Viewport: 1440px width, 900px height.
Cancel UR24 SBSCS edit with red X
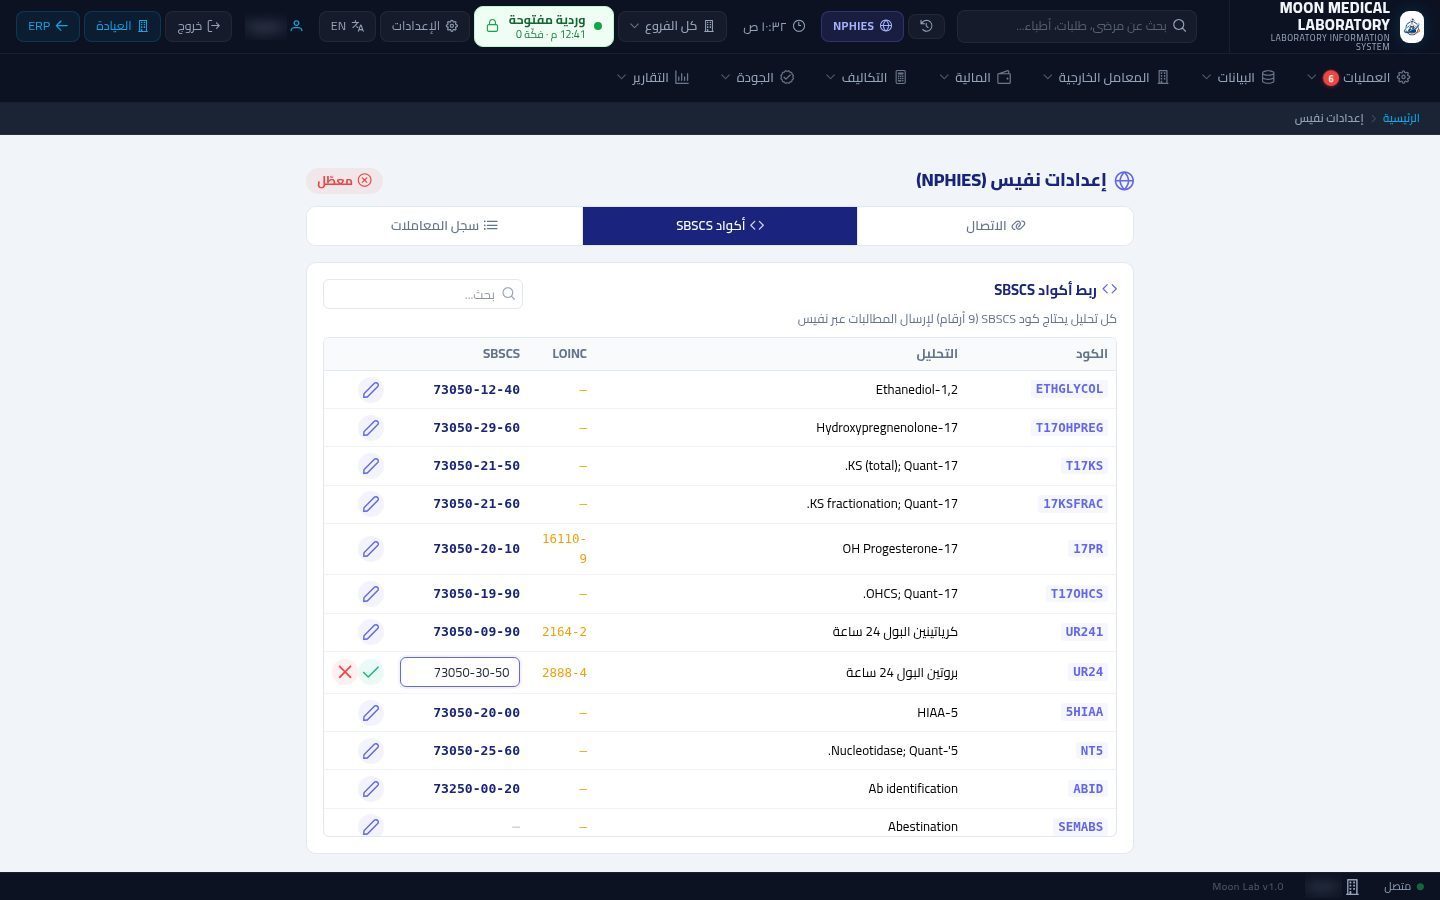pos(345,672)
